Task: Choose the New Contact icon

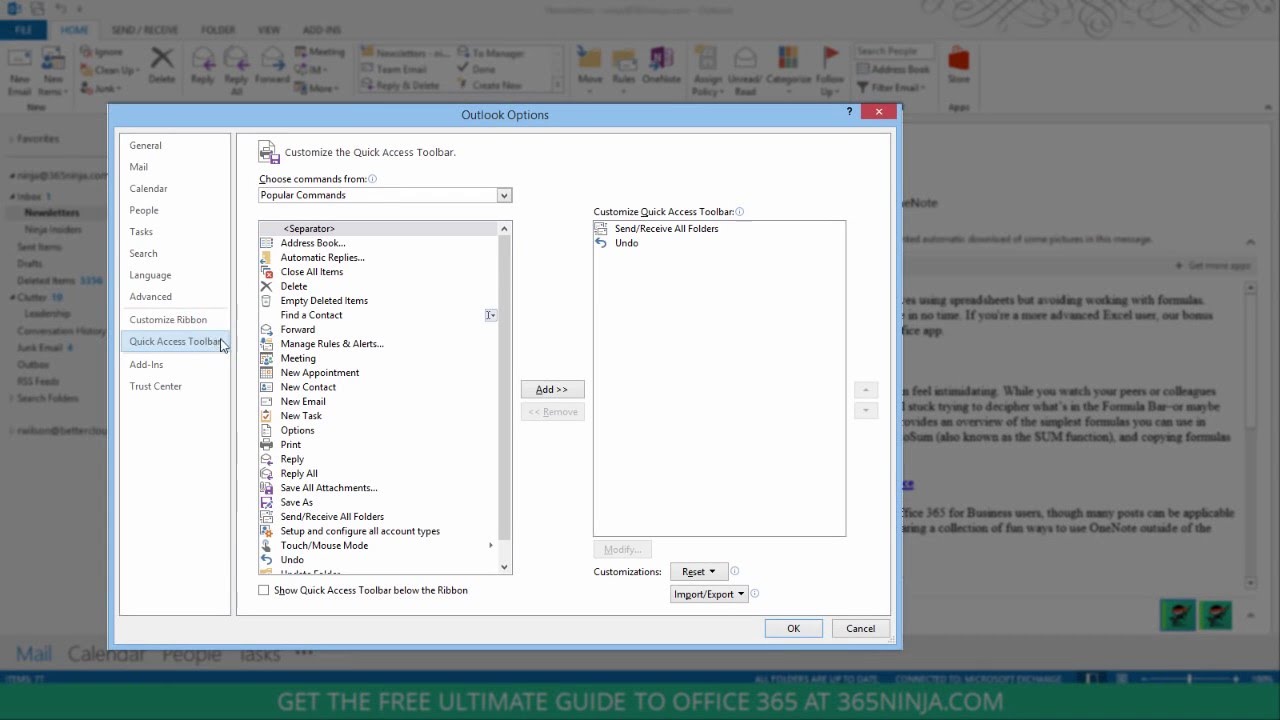Action: click(266, 387)
